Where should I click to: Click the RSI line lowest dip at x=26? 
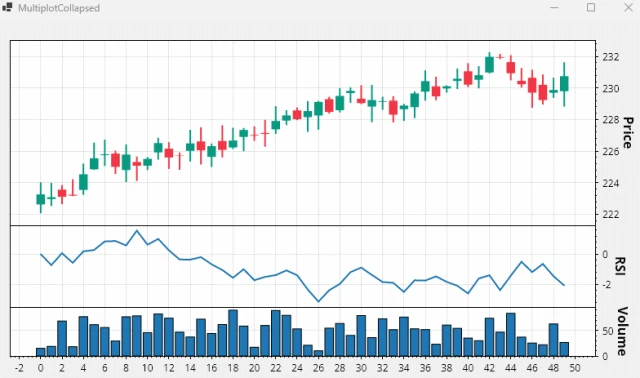(x=318, y=302)
